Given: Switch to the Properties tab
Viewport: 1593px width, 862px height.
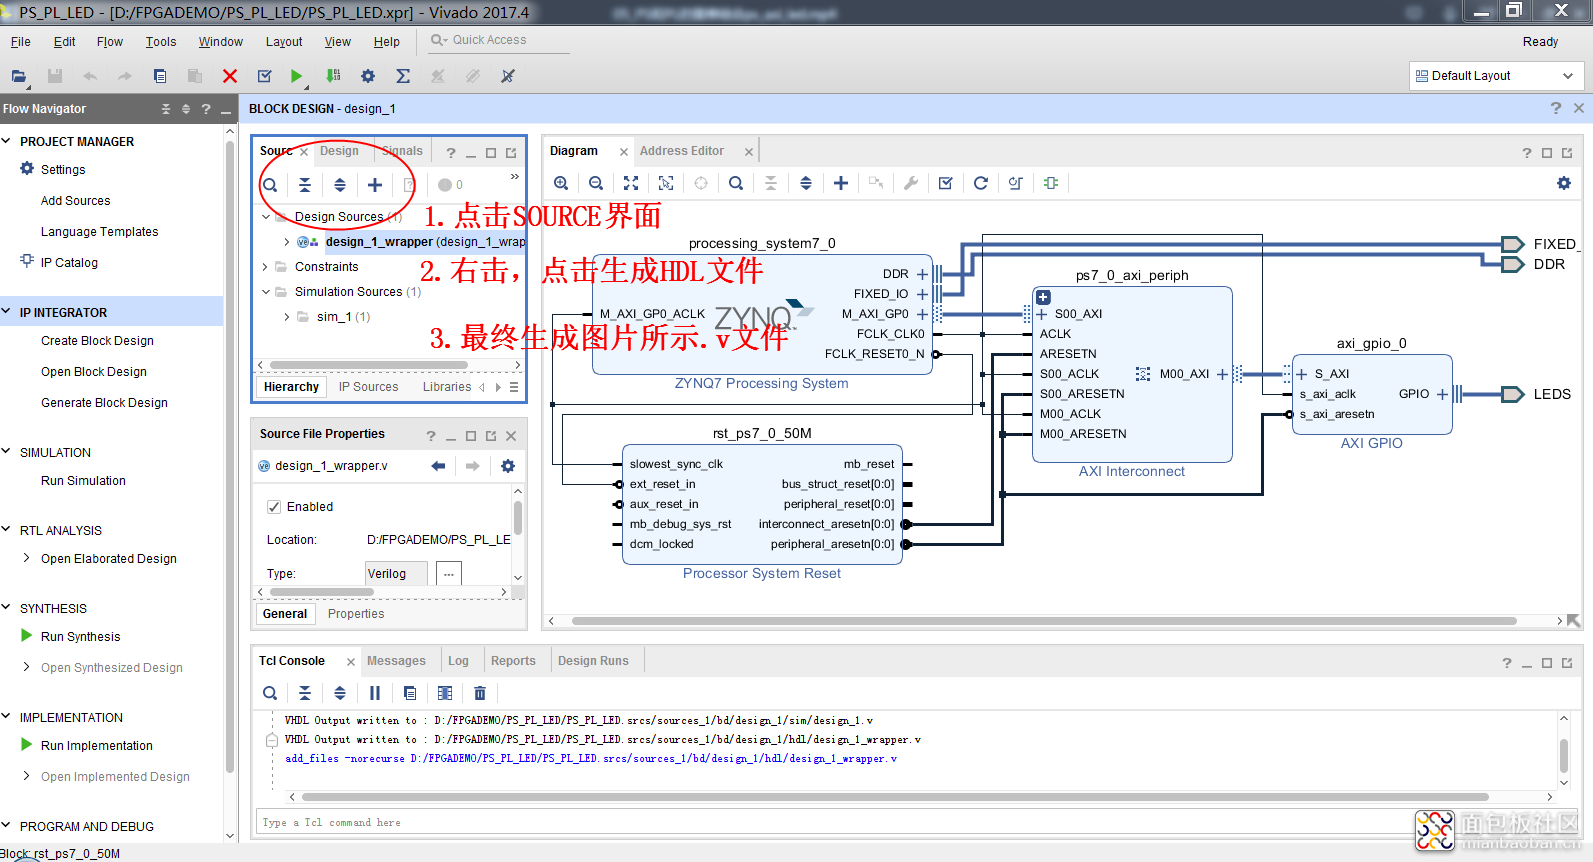Looking at the screenshot, I should click(356, 614).
